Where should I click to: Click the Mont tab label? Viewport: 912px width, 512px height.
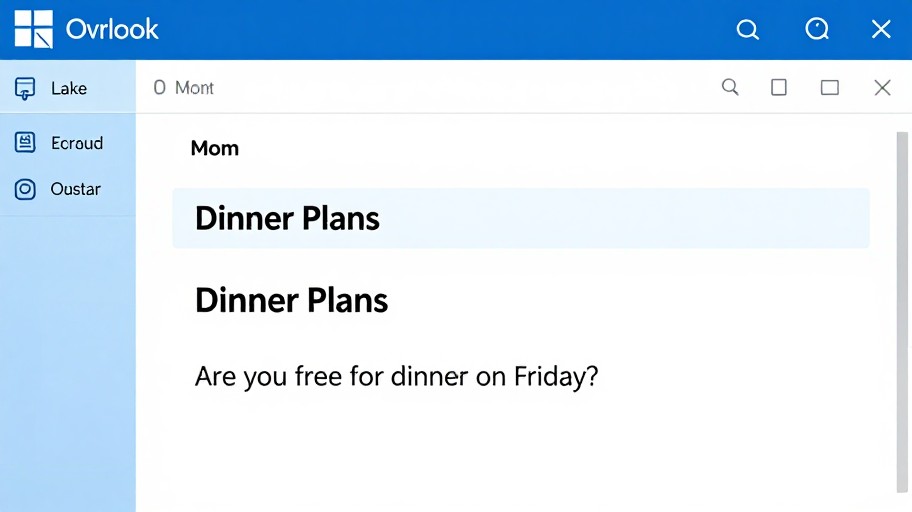194,88
